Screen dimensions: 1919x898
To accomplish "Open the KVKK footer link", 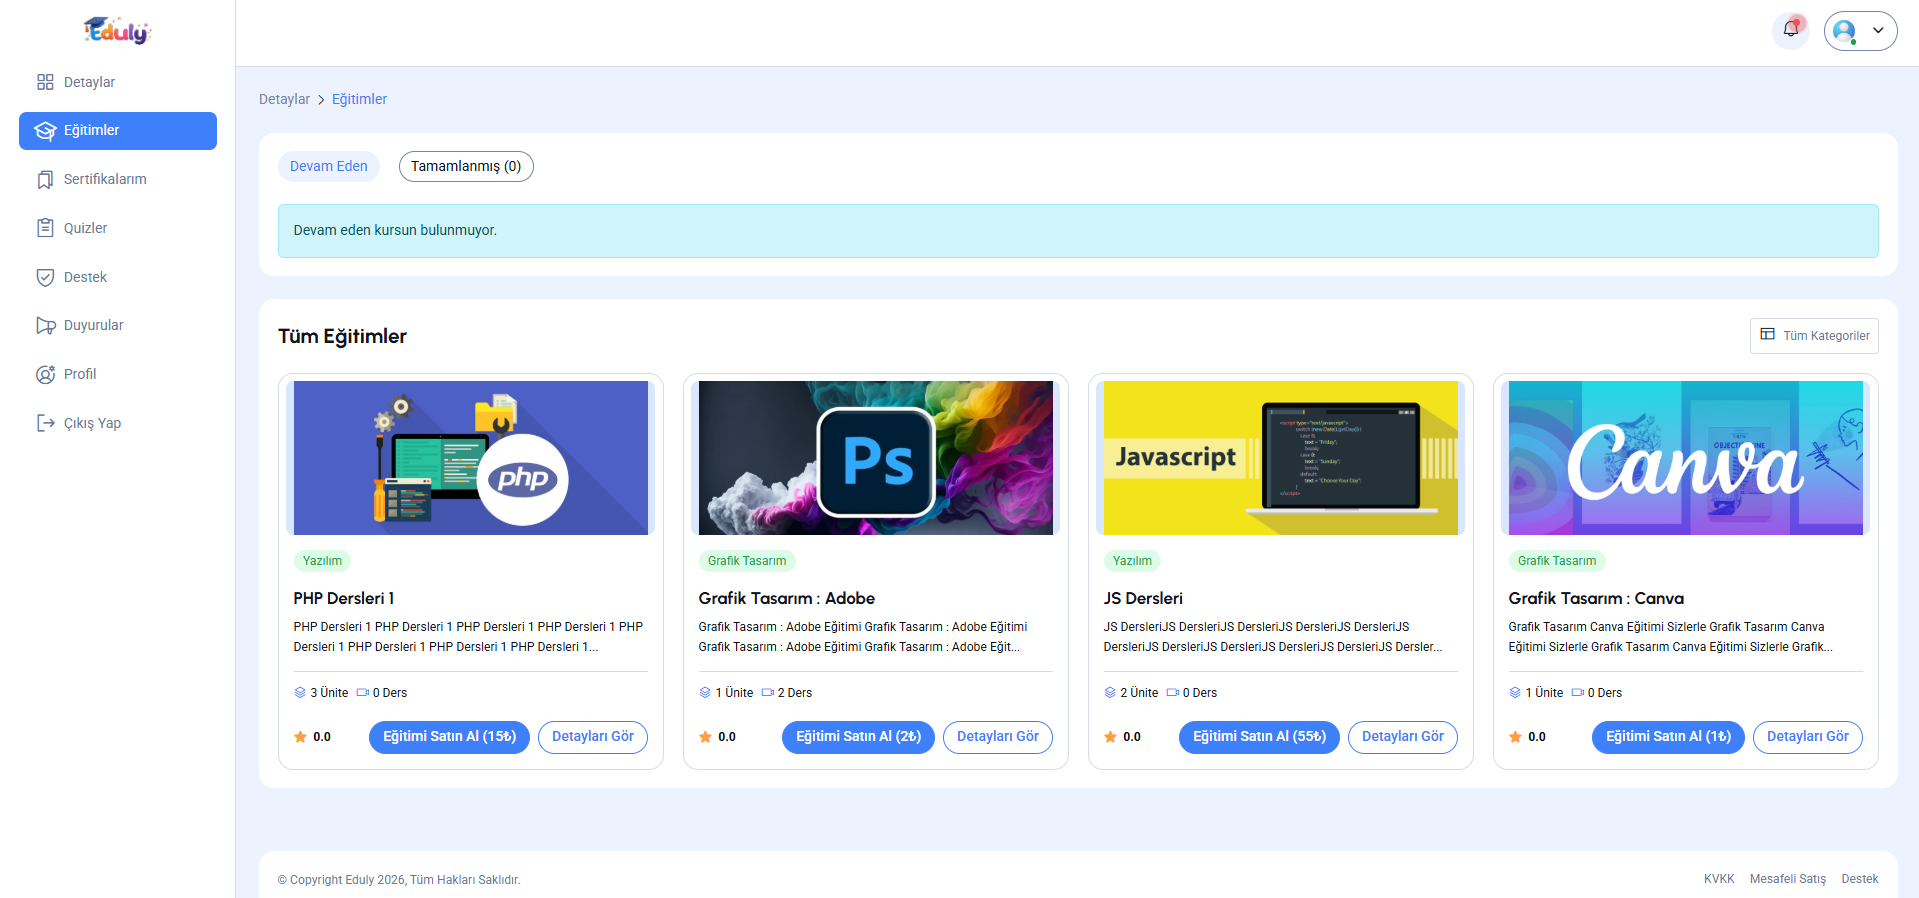I will click(x=1719, y=879).
